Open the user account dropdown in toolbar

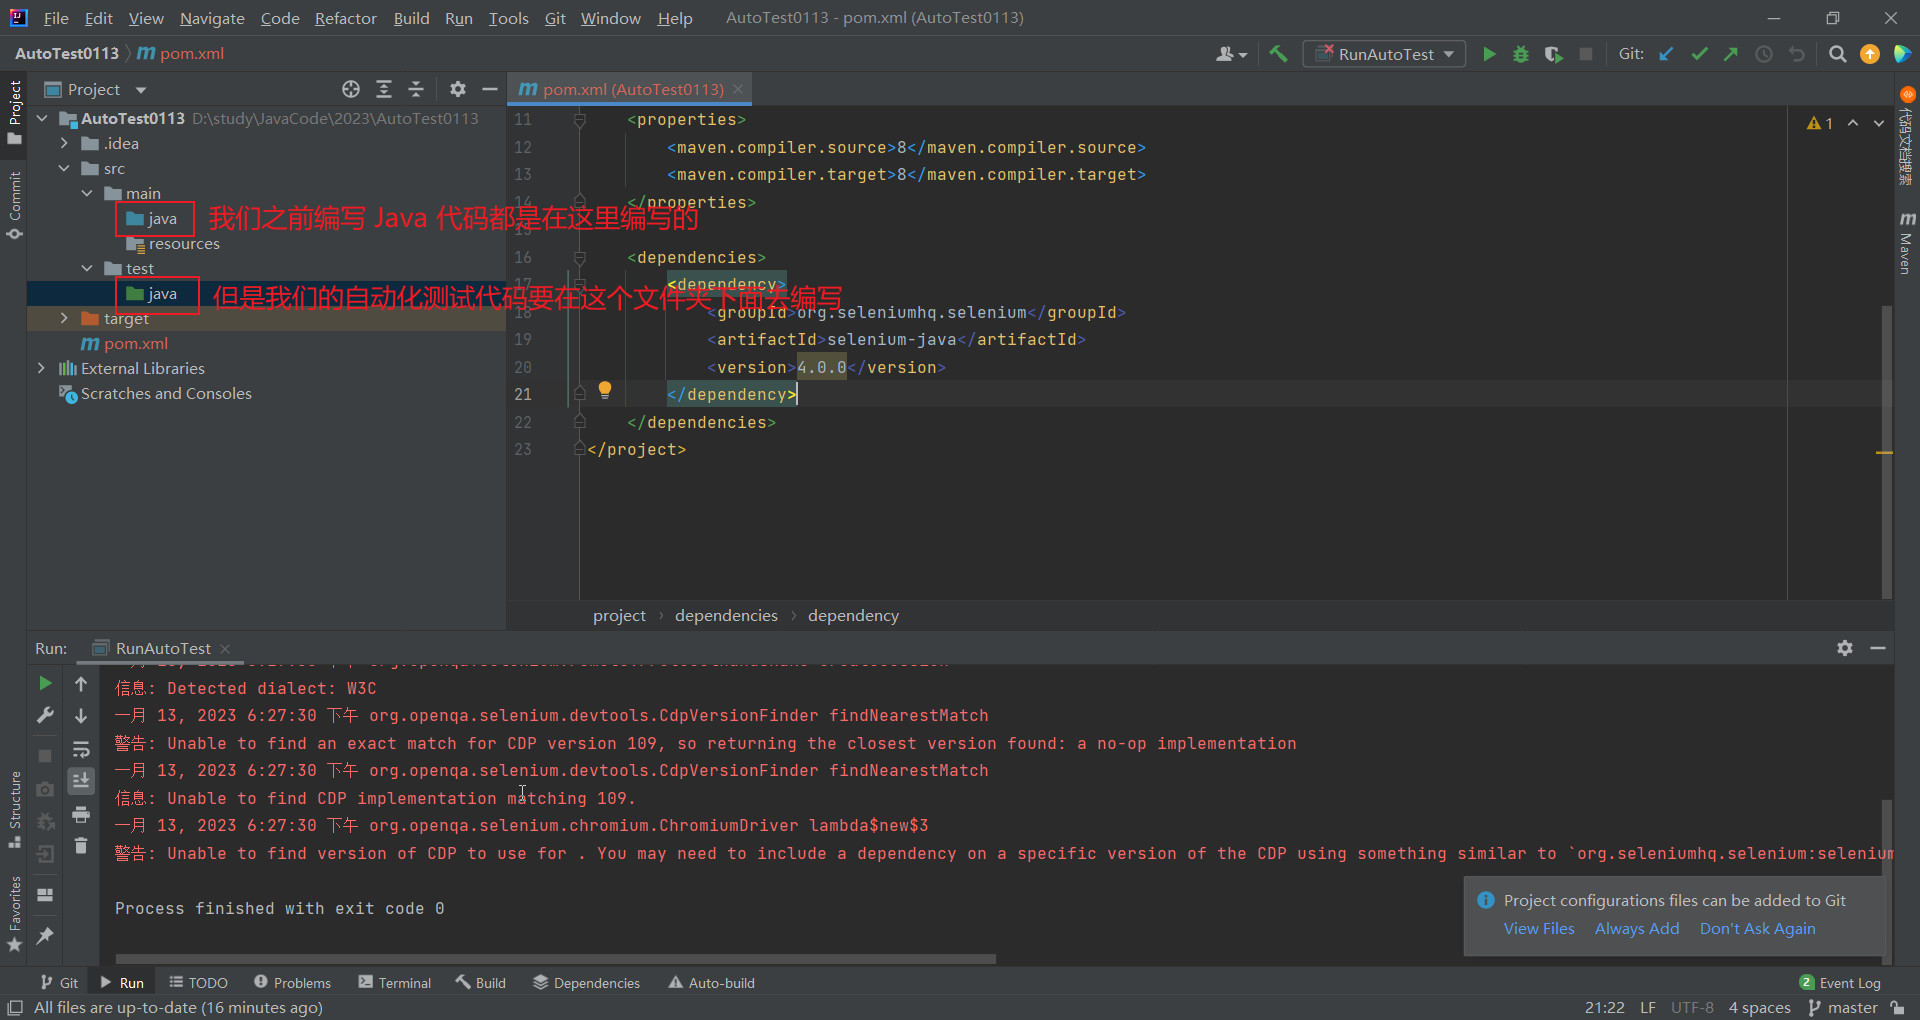tap(1231, 54)
